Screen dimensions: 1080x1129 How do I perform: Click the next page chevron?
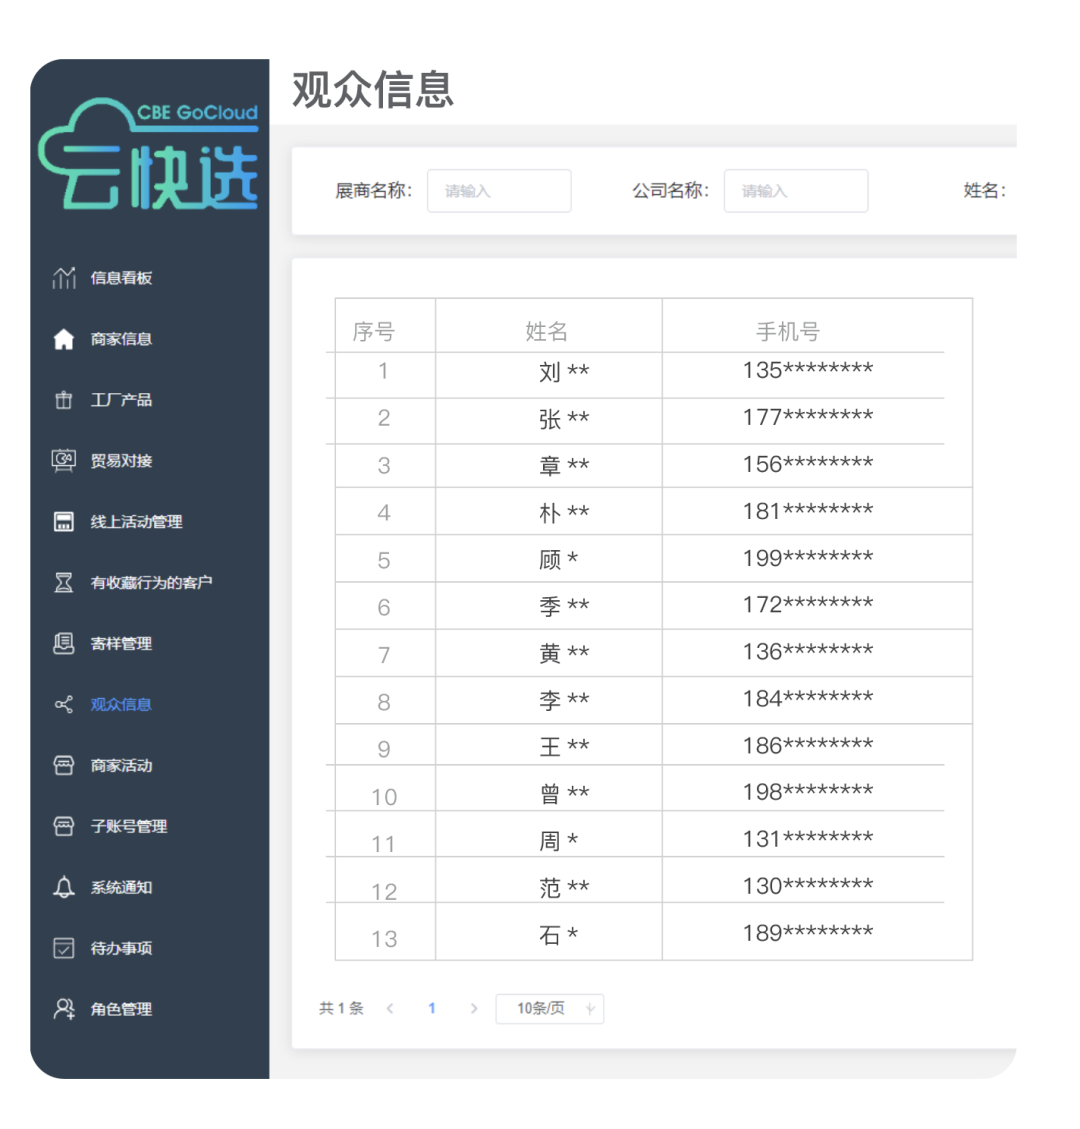[x=473, y=1009]
